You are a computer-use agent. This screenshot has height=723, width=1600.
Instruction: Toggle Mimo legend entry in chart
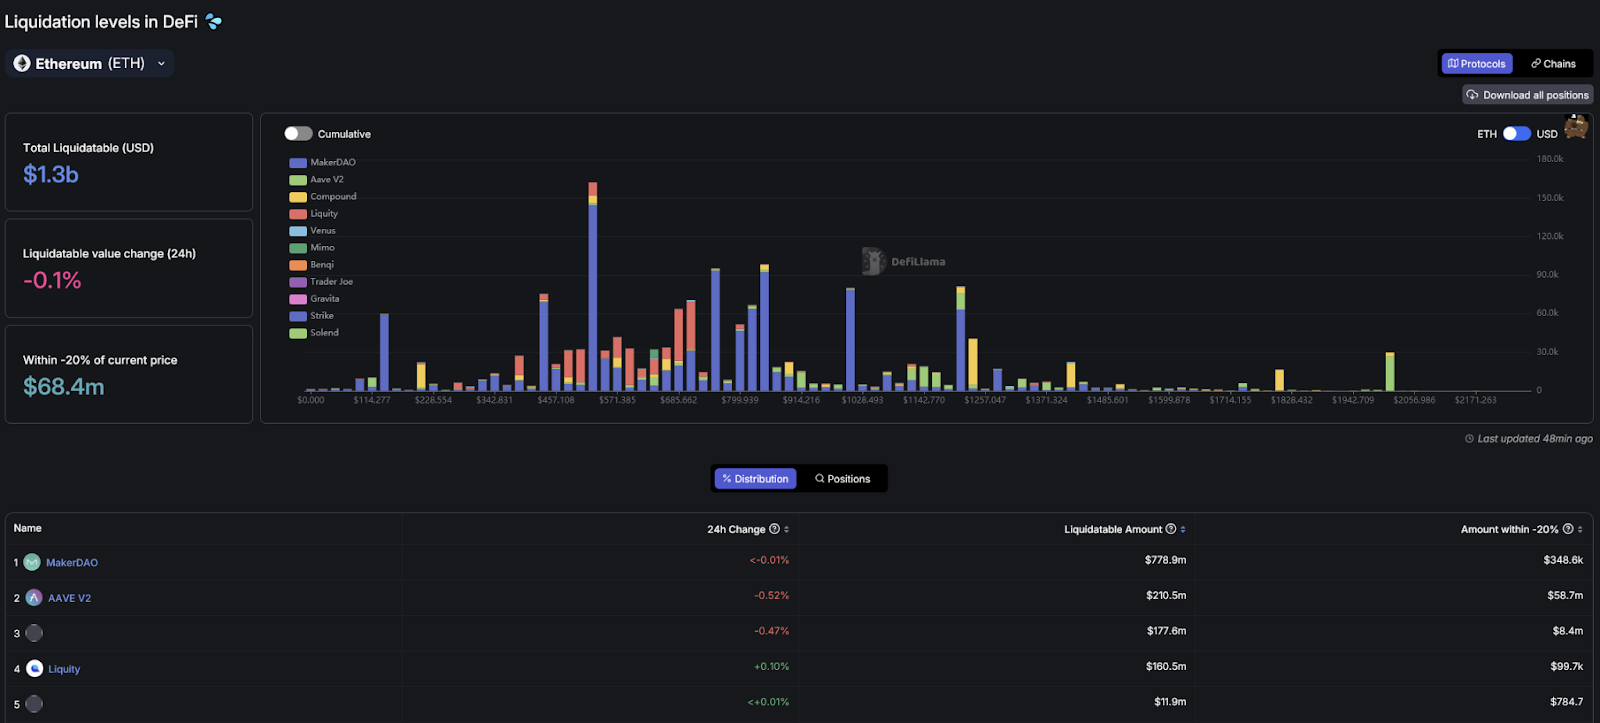(312, 247)
